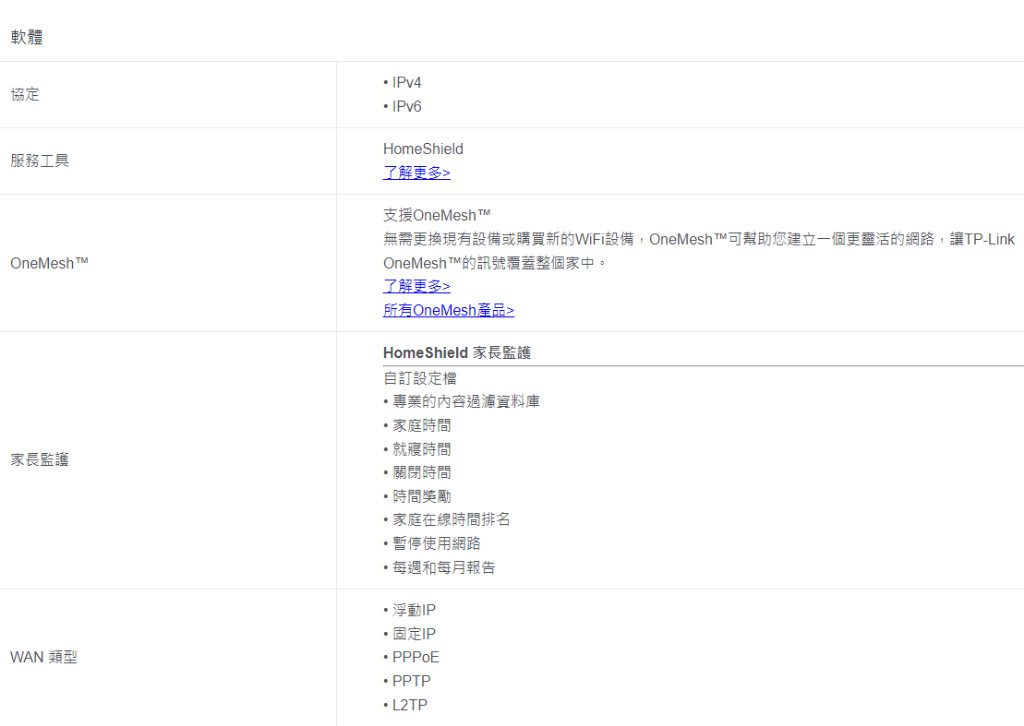Open 了解更多 link in OneMesh row
Screen dimensions: 1024x726
click(416, 287)
